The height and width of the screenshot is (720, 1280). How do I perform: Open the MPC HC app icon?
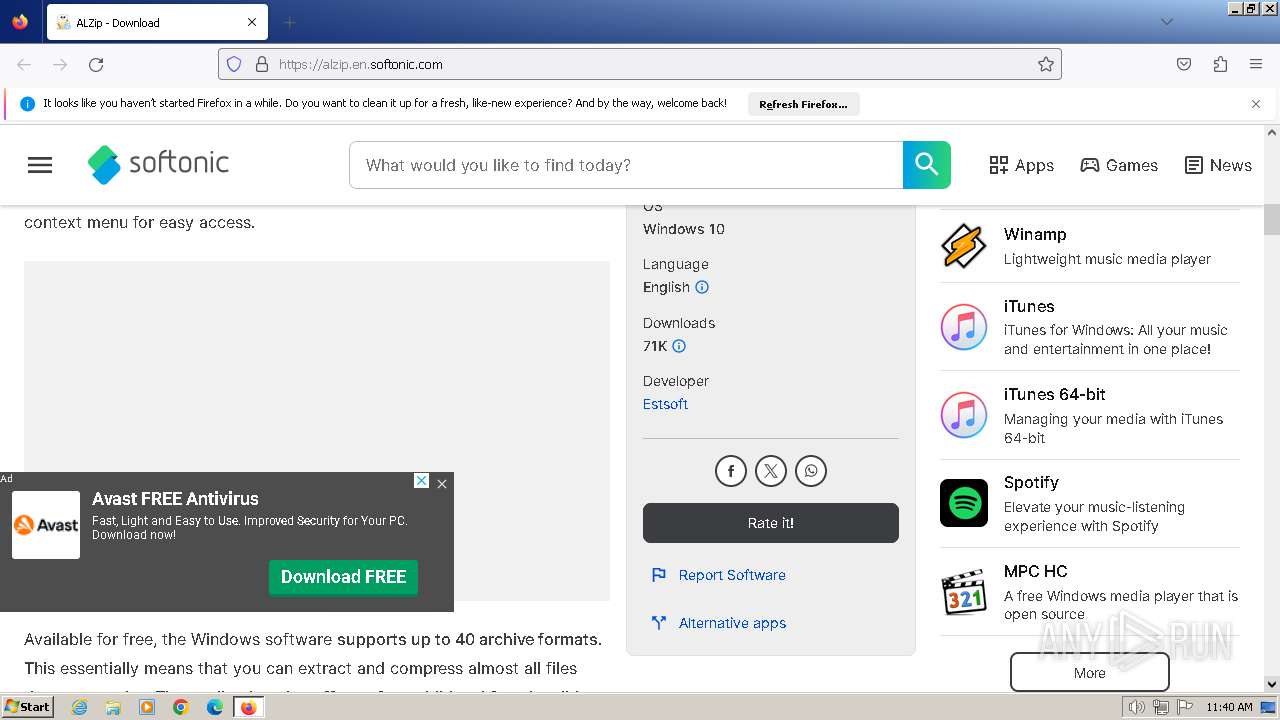coord(964,592)
